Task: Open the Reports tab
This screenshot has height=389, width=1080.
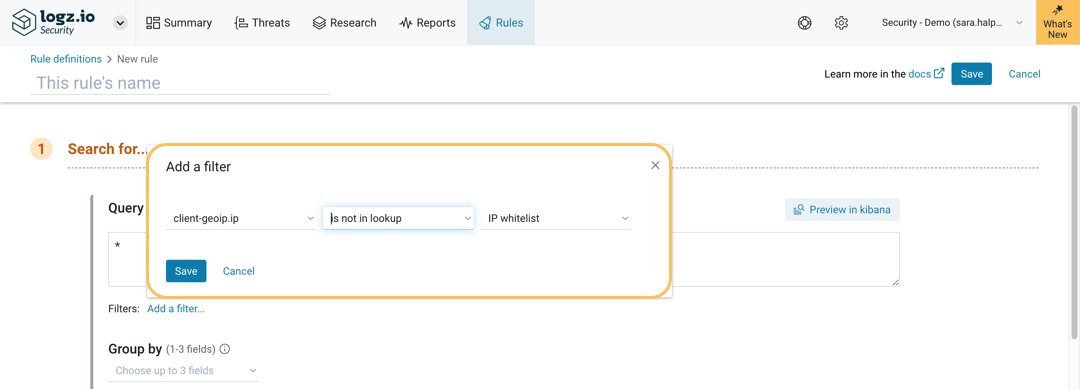Action: click(x=427, y=23)
